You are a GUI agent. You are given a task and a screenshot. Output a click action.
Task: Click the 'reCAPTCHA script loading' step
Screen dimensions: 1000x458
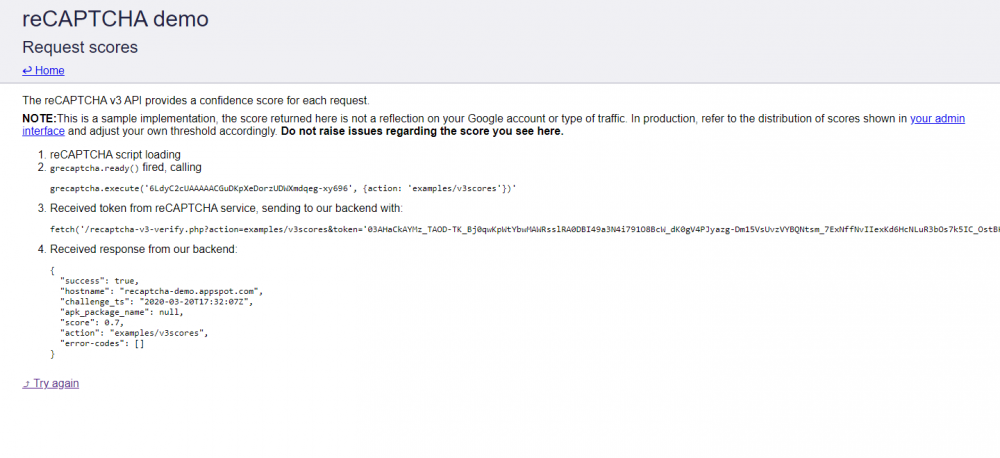[115, 154]
